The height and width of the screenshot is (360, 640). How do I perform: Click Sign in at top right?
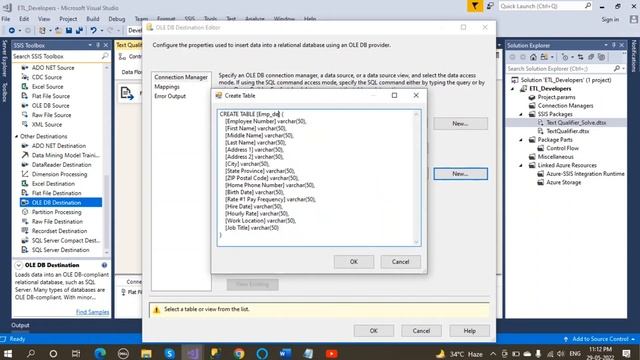pyautogui.click(x=610, y=20)
